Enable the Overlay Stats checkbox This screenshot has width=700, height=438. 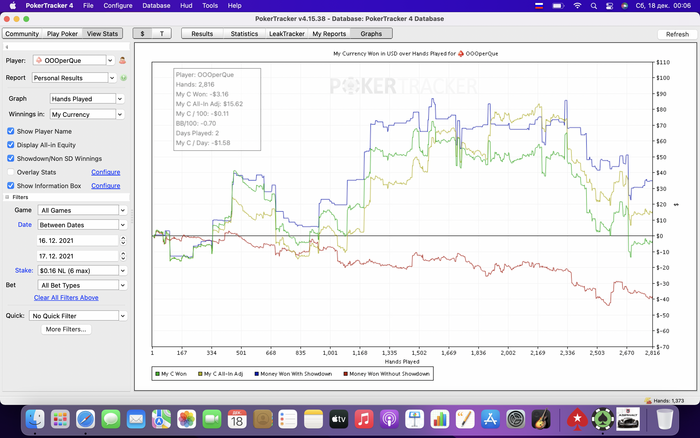10,172
